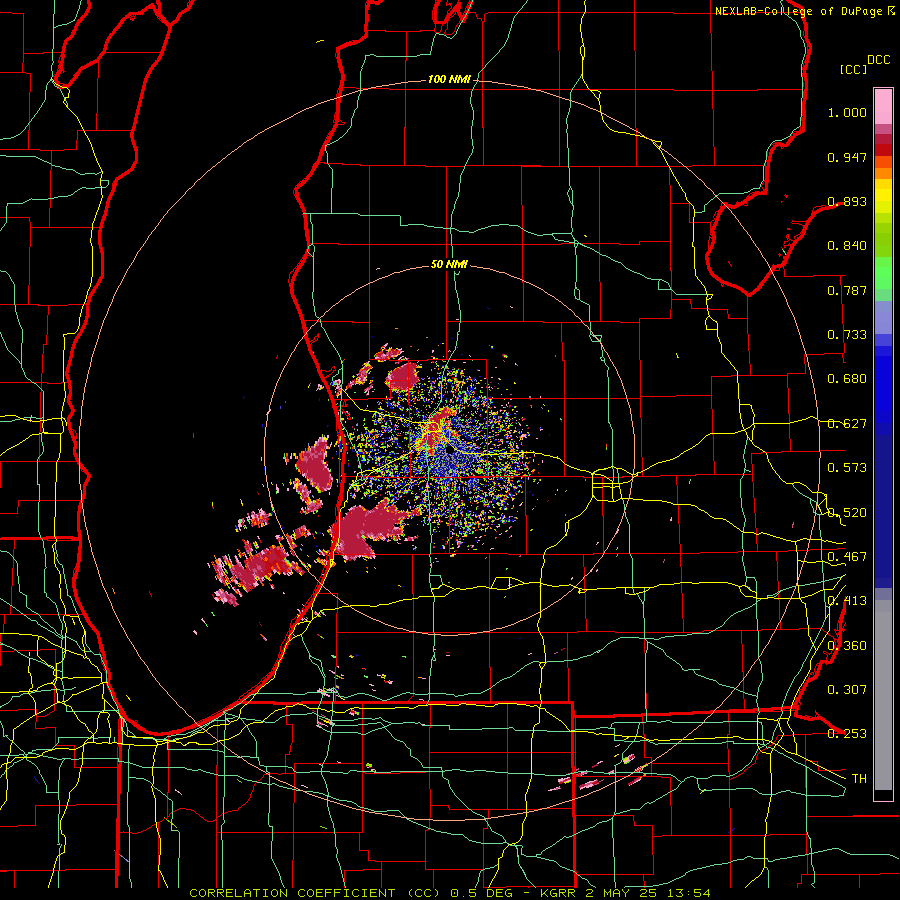The width and height of the screenshot is (900, 900).
Task: Pick the periwinkle segment of the color bar
Action: coord(883,317)
